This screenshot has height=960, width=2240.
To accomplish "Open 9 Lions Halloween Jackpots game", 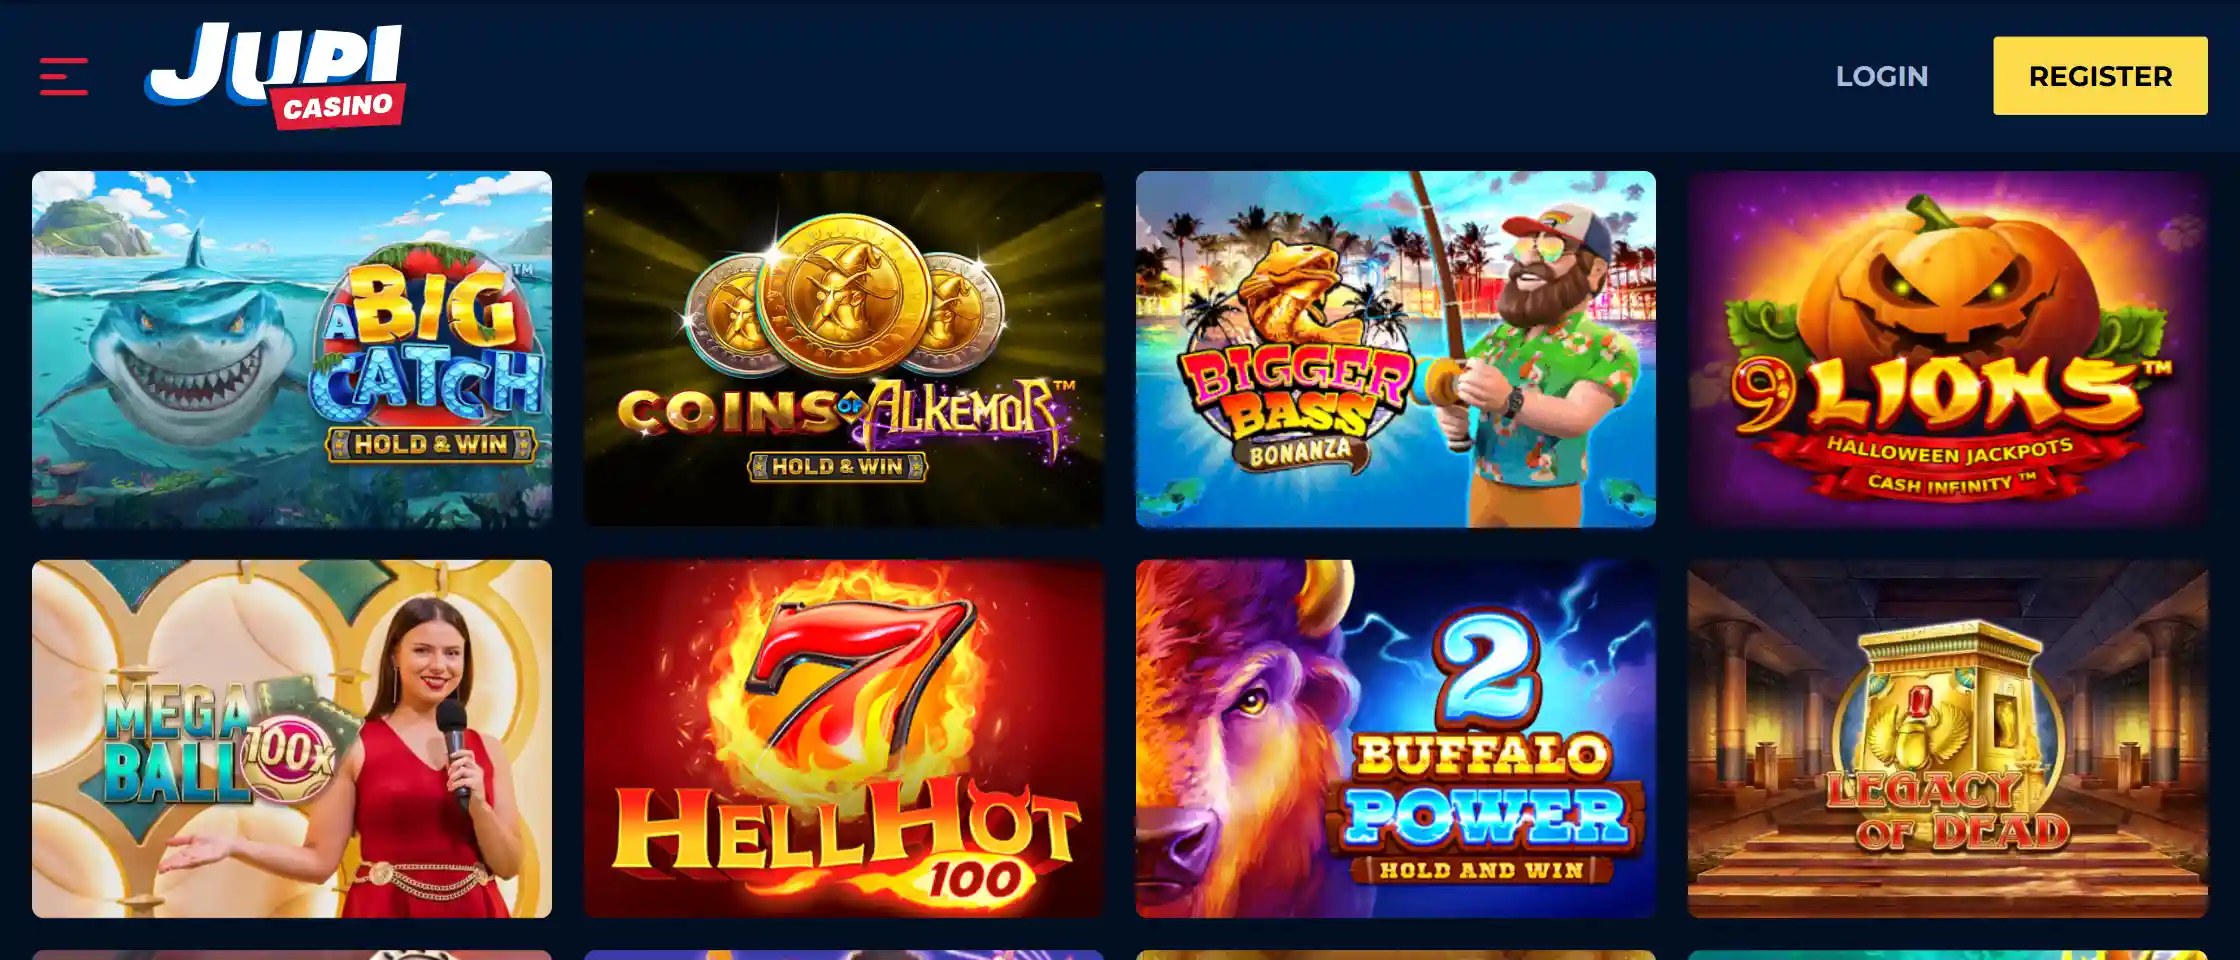I will [1948, 349].
